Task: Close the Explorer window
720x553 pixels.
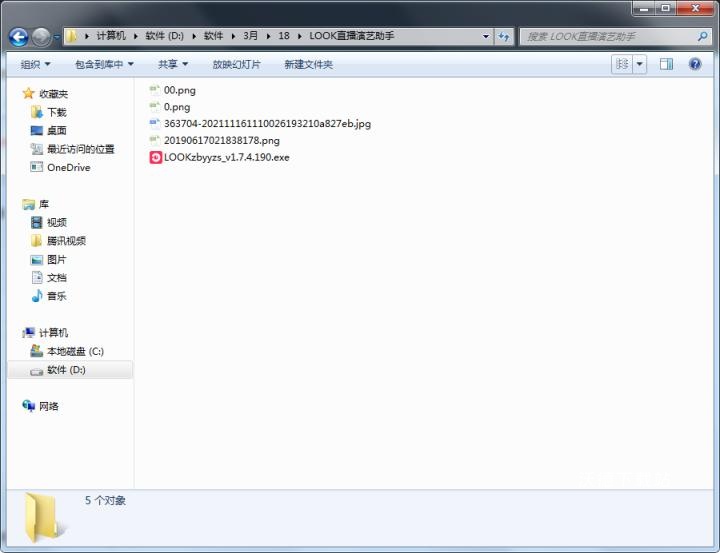Action: coord(695,8)
